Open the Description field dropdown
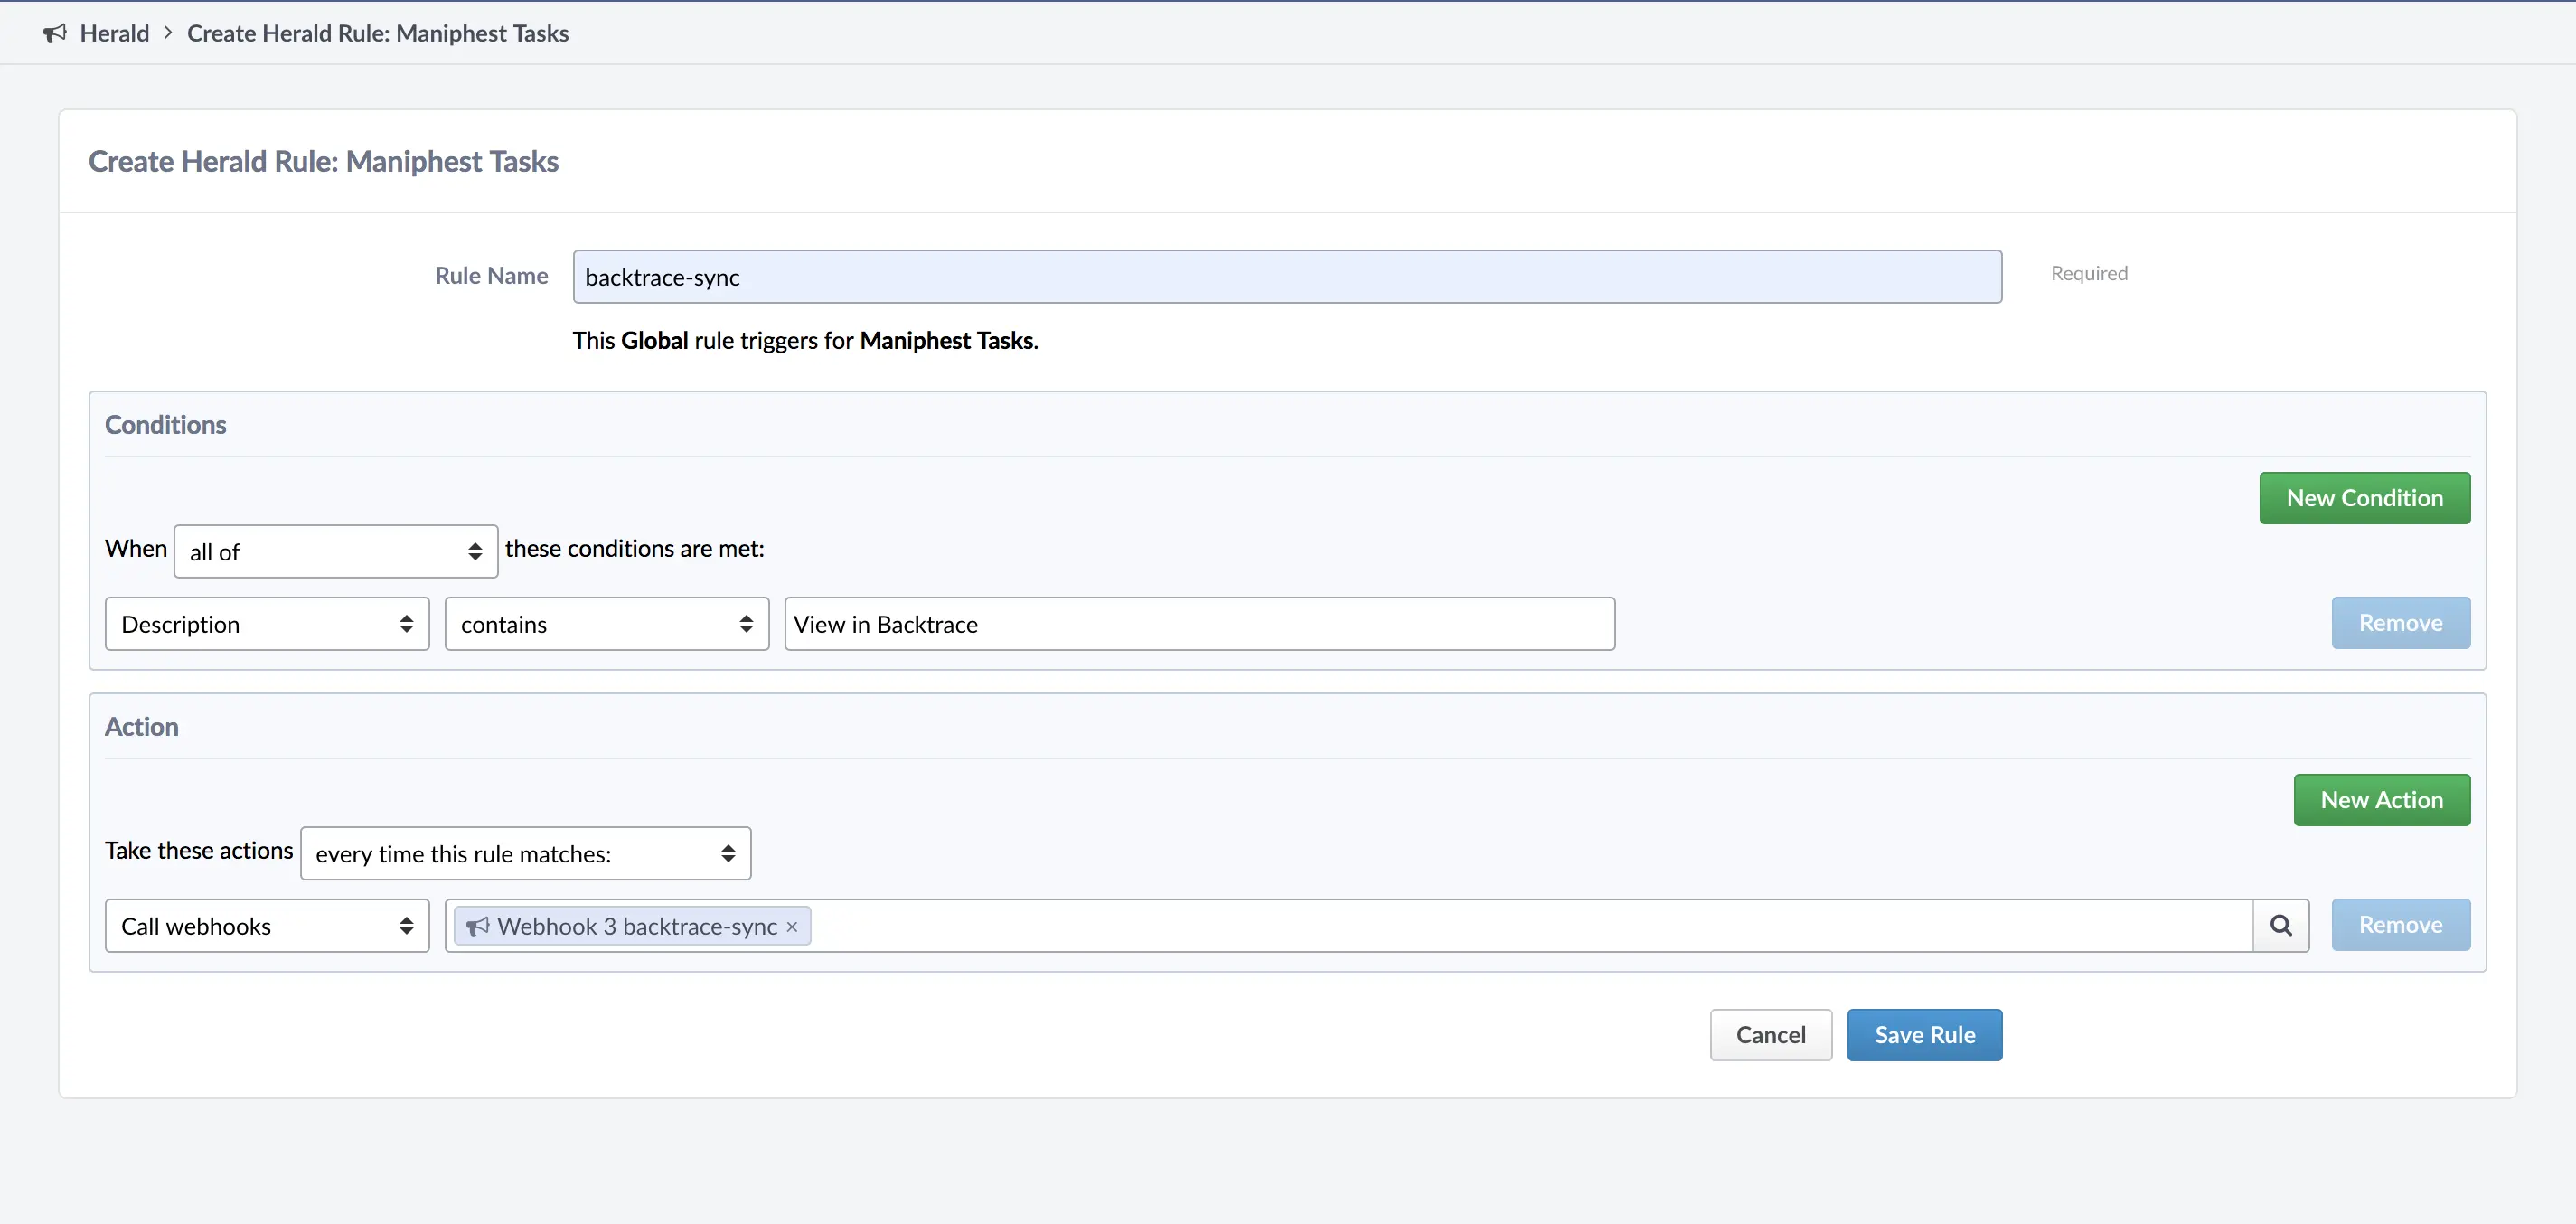The image size is (2576, 1224). click(266, 624)
